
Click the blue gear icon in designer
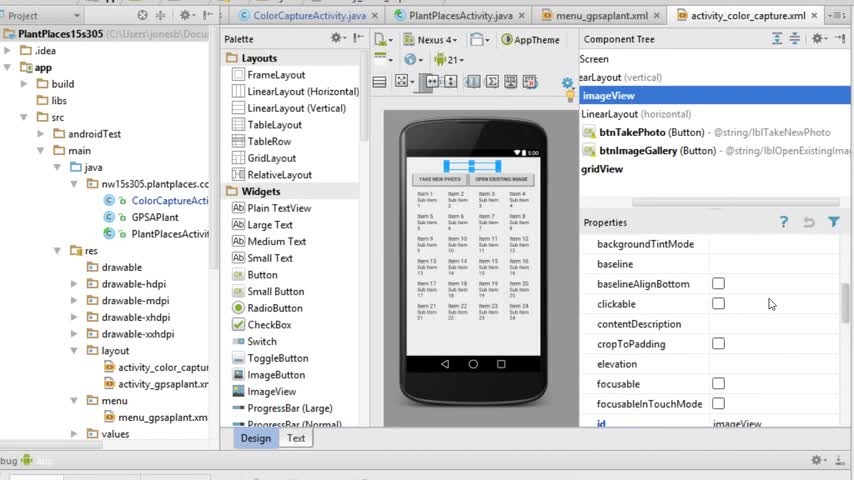(x=567, y=83)
